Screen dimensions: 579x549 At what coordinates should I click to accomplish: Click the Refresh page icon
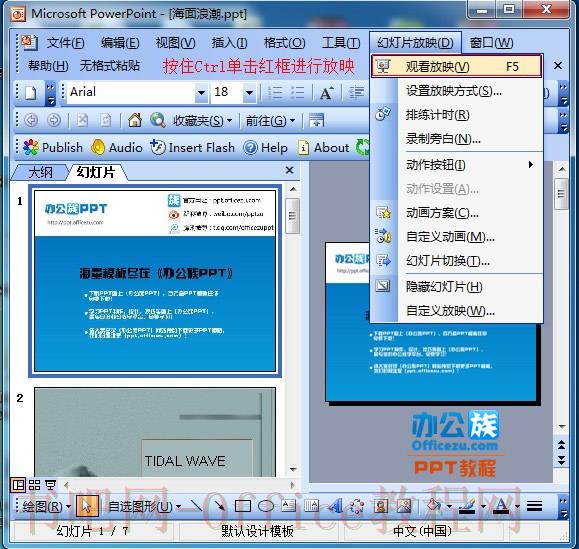105,120
